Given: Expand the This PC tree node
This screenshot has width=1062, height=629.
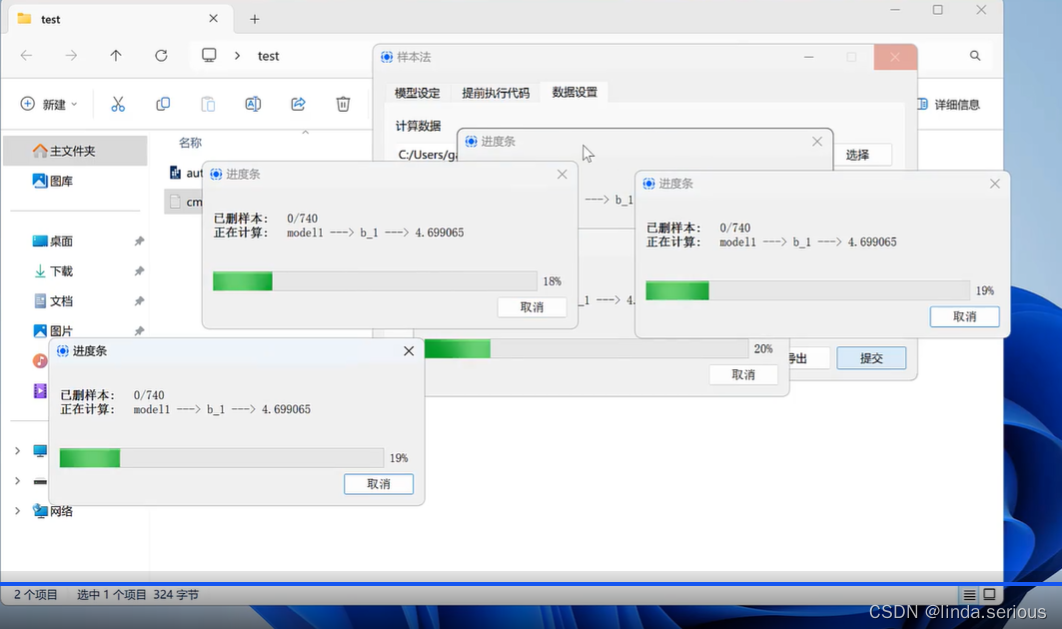Looking at the screenshot, I should (x=18, y=450).
